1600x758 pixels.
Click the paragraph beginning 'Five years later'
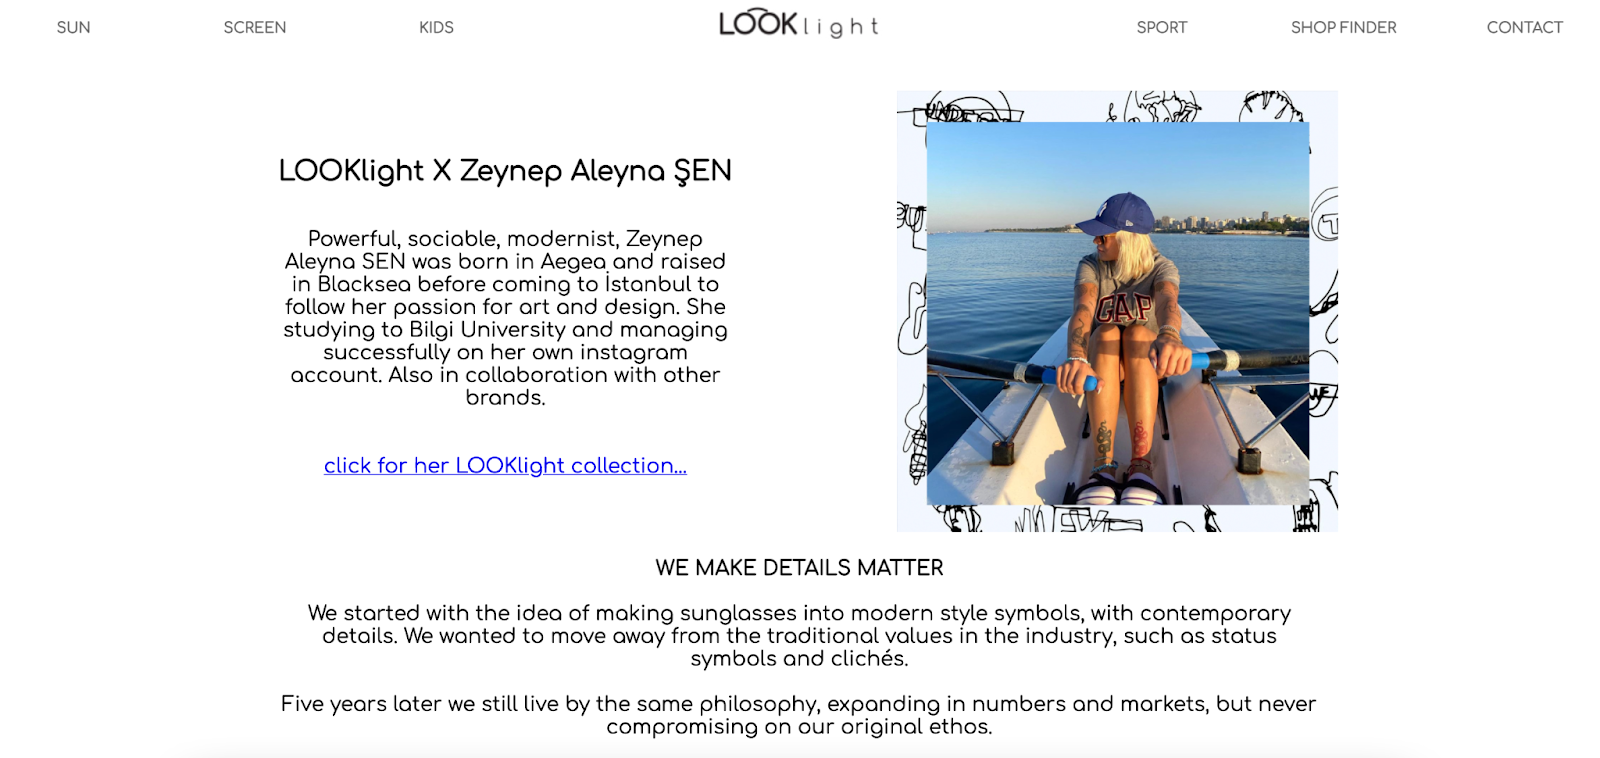tap(799, 715)
